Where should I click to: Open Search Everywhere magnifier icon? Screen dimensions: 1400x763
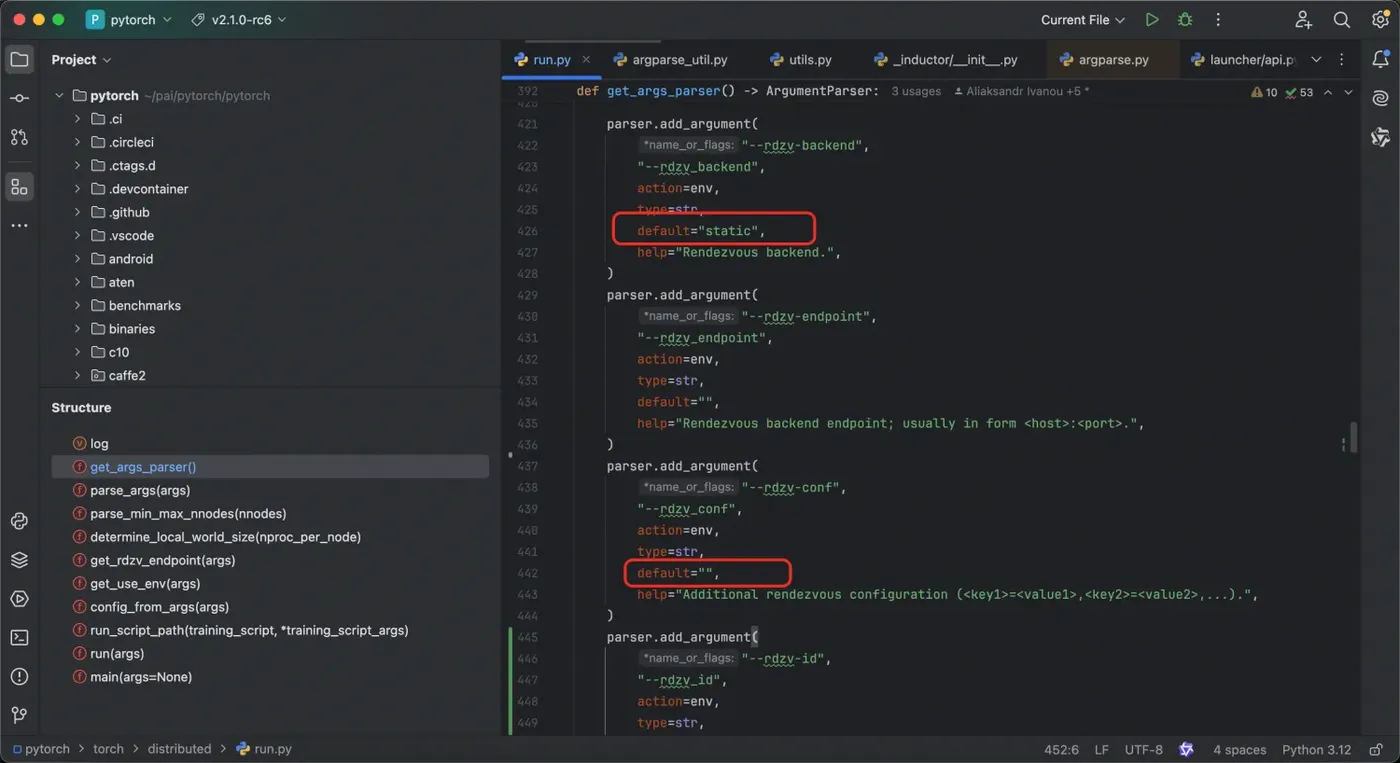1342,20
